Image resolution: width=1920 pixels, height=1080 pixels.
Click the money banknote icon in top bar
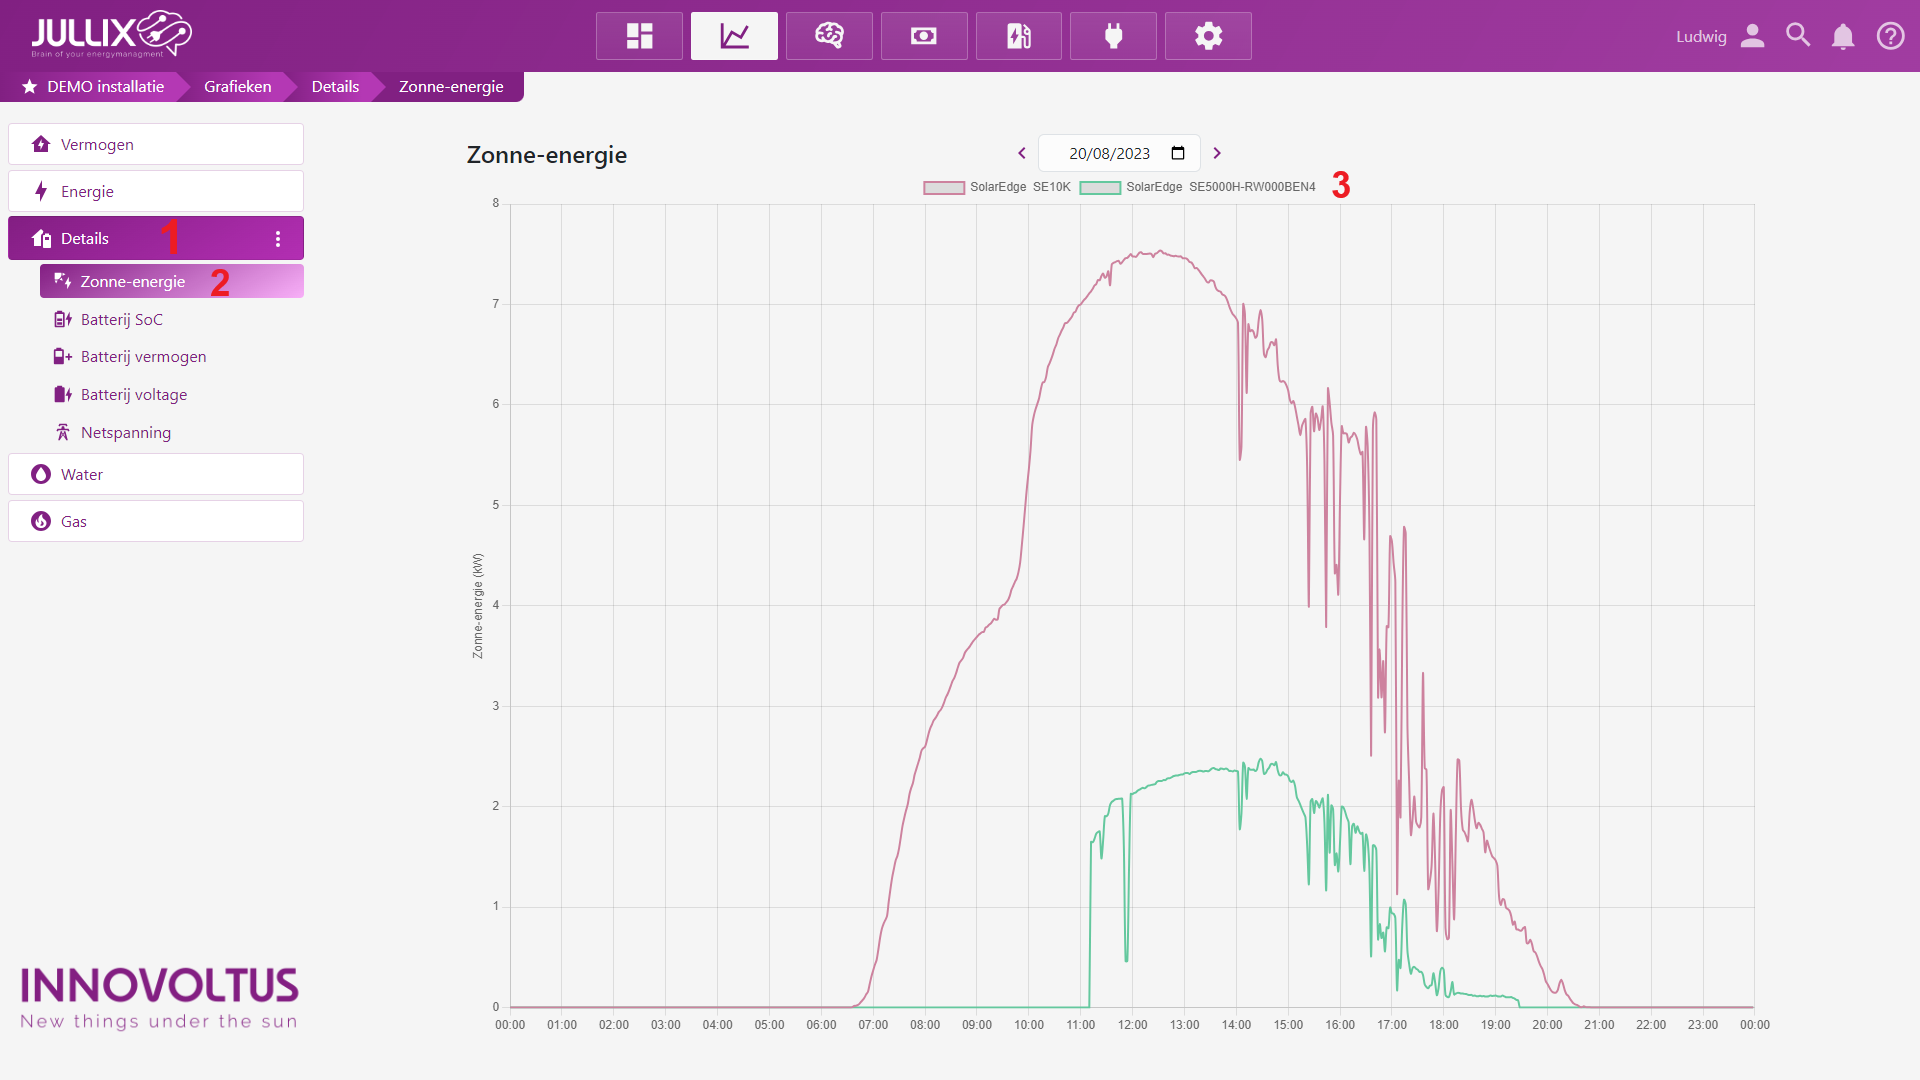[x=924, y=36]
